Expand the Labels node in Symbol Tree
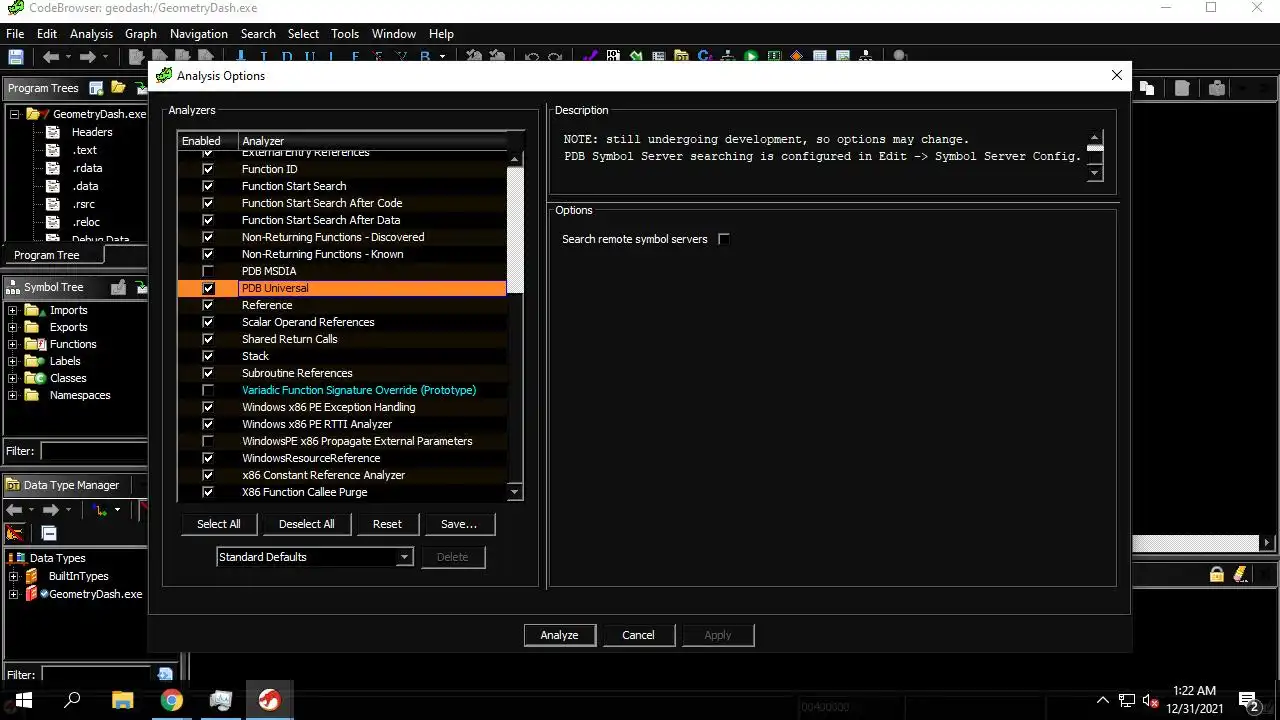 13,361
